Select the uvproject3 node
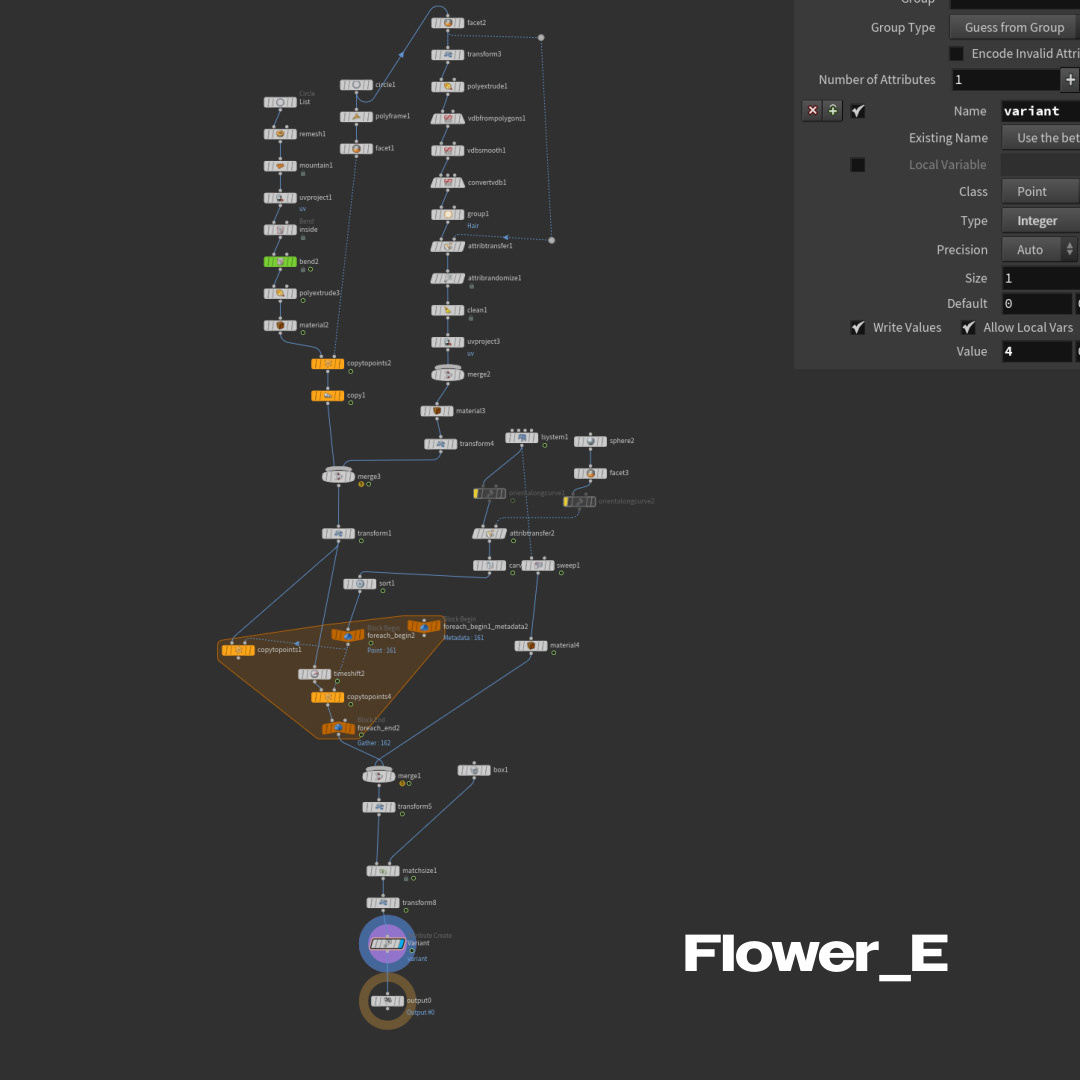 click(x=448, y=342)
